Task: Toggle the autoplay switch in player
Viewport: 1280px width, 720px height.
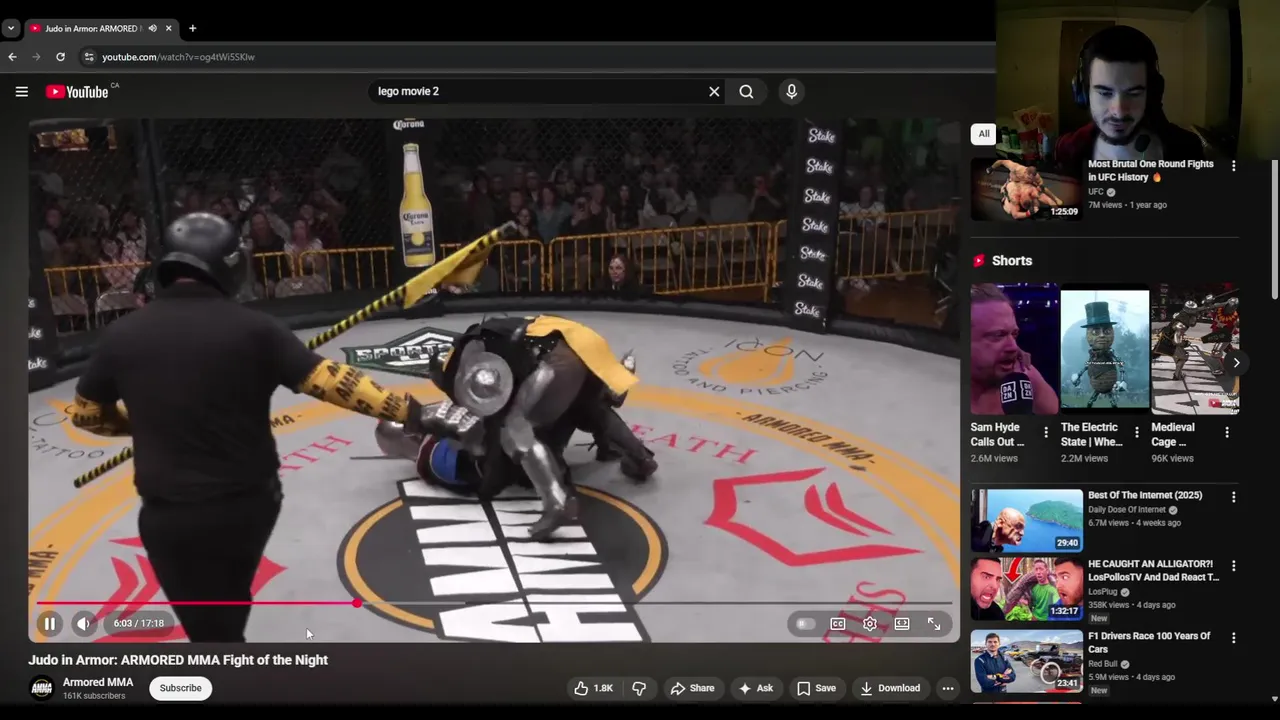Action: (x=805, y=623)
